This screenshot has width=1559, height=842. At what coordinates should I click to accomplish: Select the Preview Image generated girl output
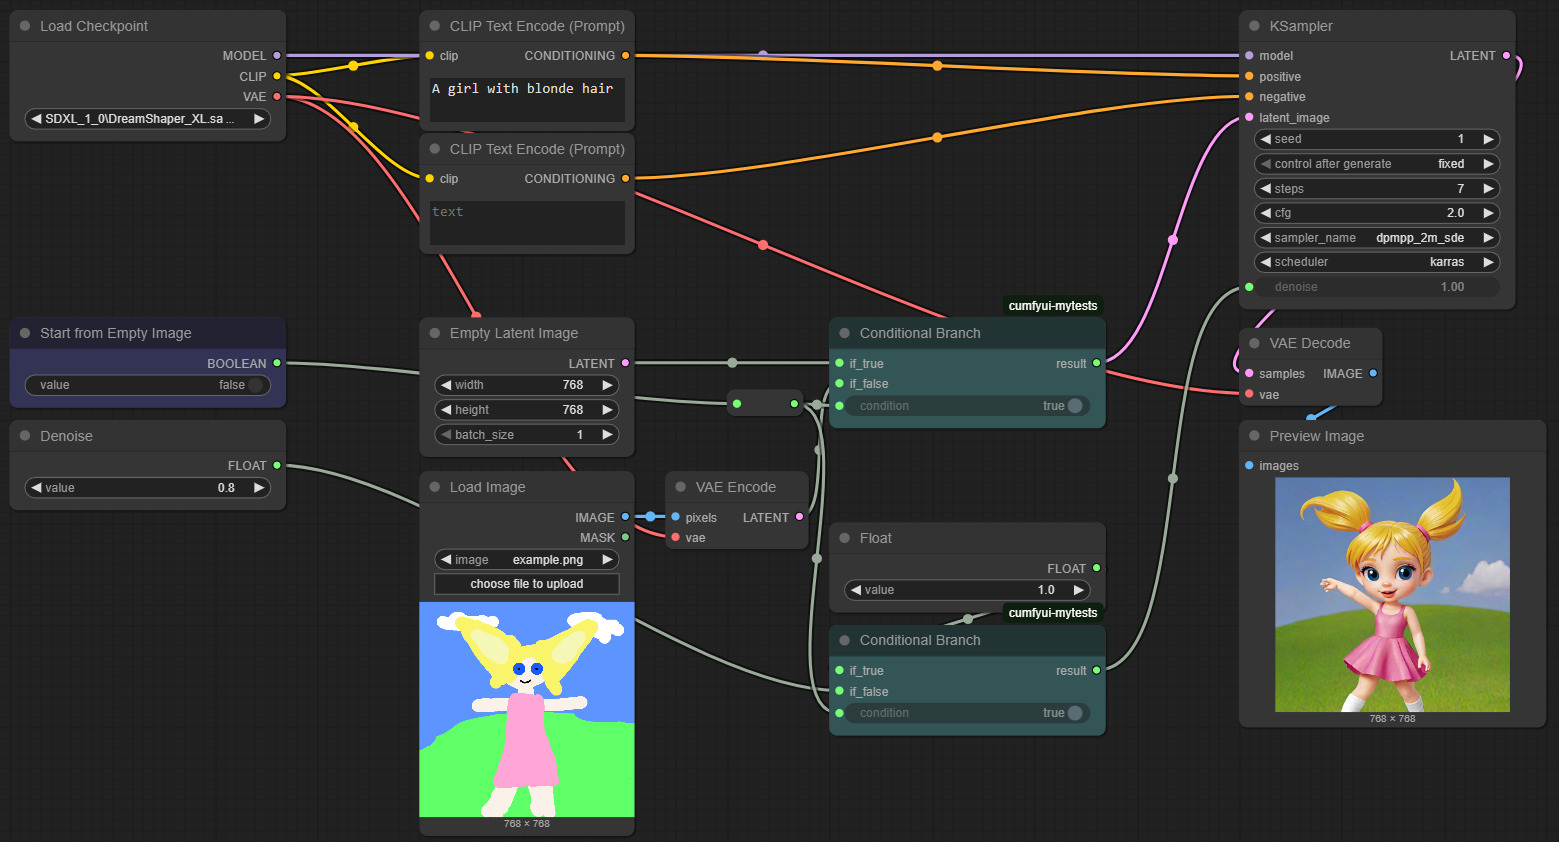pos(1392,595)
